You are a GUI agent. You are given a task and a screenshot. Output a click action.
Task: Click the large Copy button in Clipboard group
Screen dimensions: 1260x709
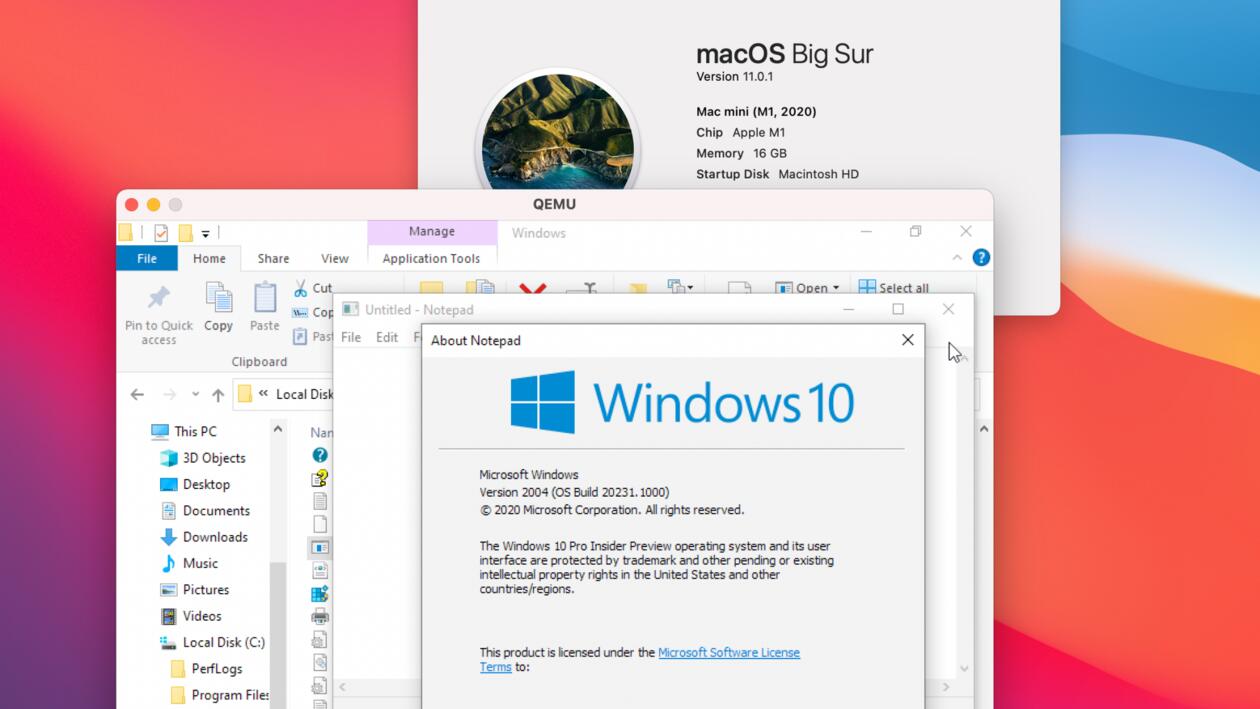click(218, 307)
